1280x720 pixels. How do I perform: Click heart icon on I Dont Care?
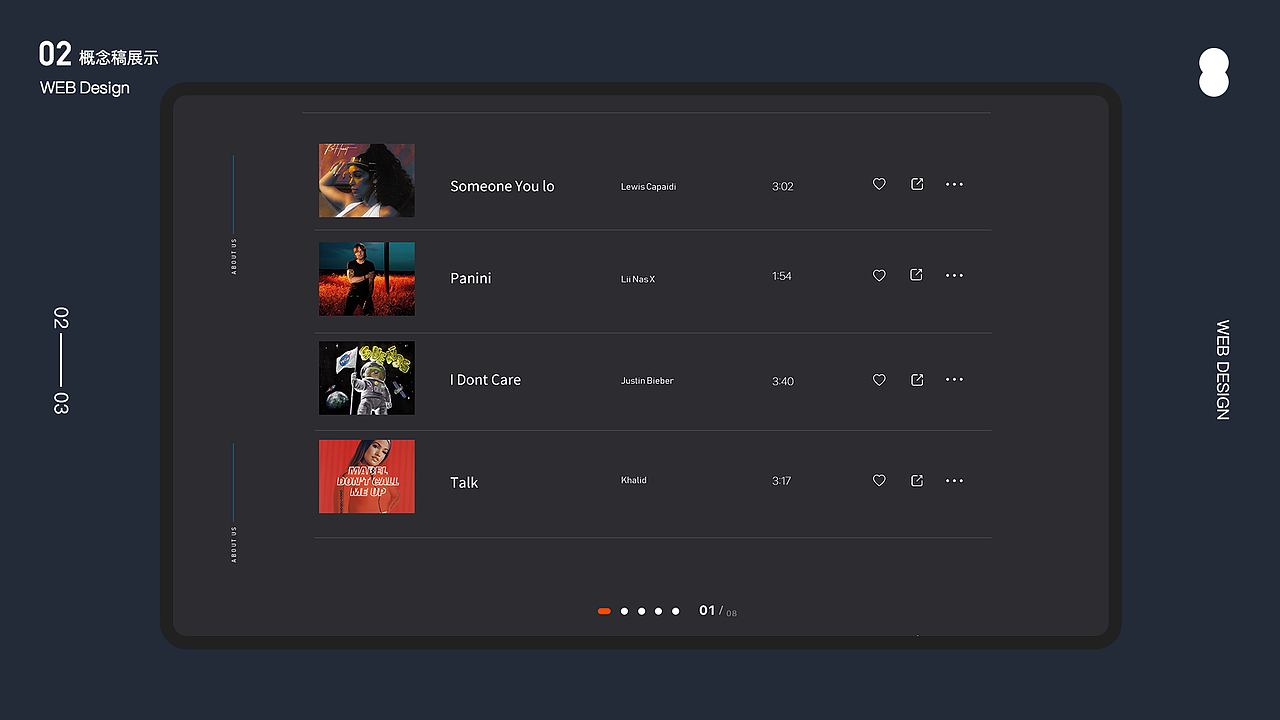879,380
